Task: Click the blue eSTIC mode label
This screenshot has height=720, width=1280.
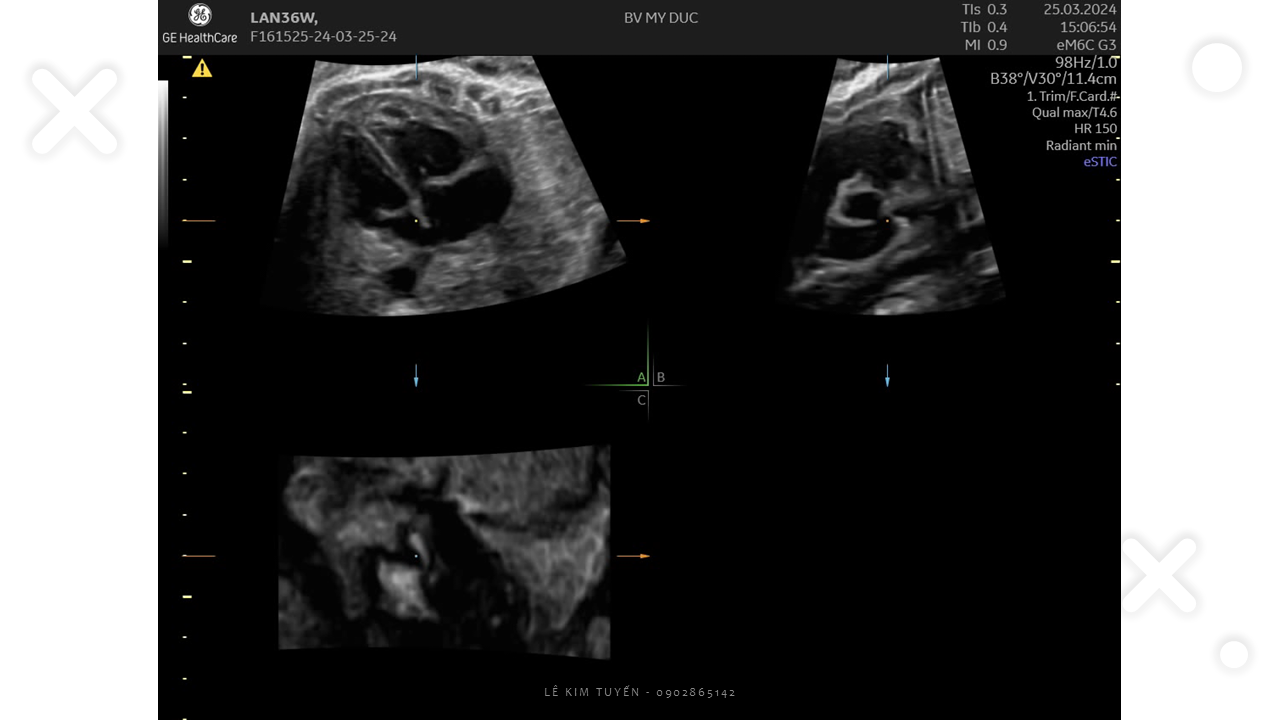Action: (1100, 162)
